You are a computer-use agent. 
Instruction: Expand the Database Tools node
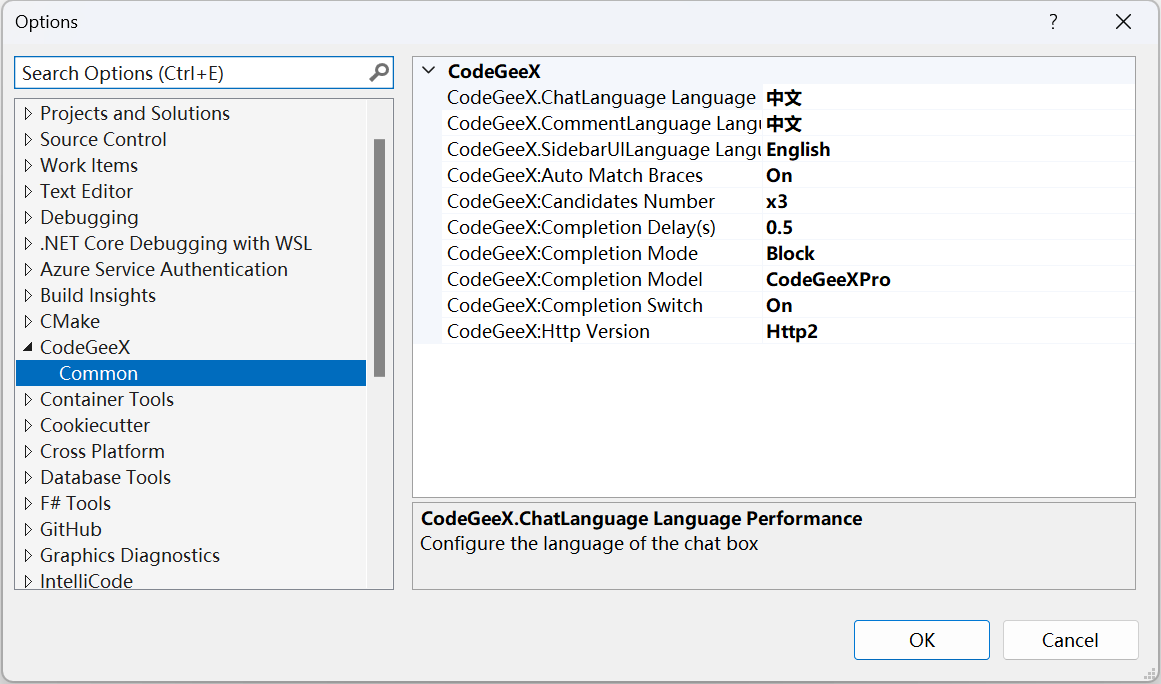coord(28,477)
